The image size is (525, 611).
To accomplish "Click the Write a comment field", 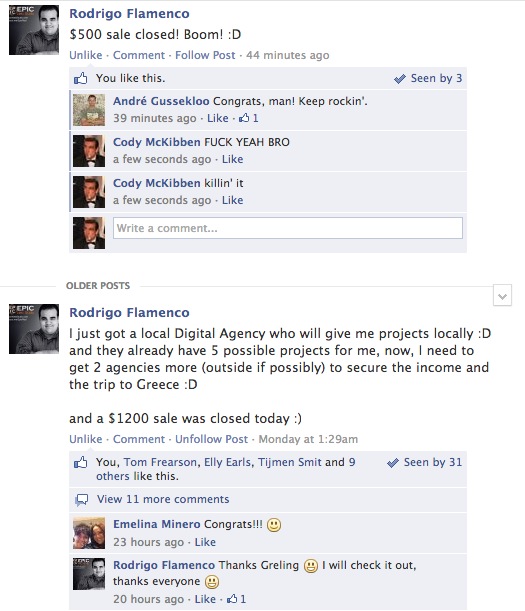I will (288, 228).
